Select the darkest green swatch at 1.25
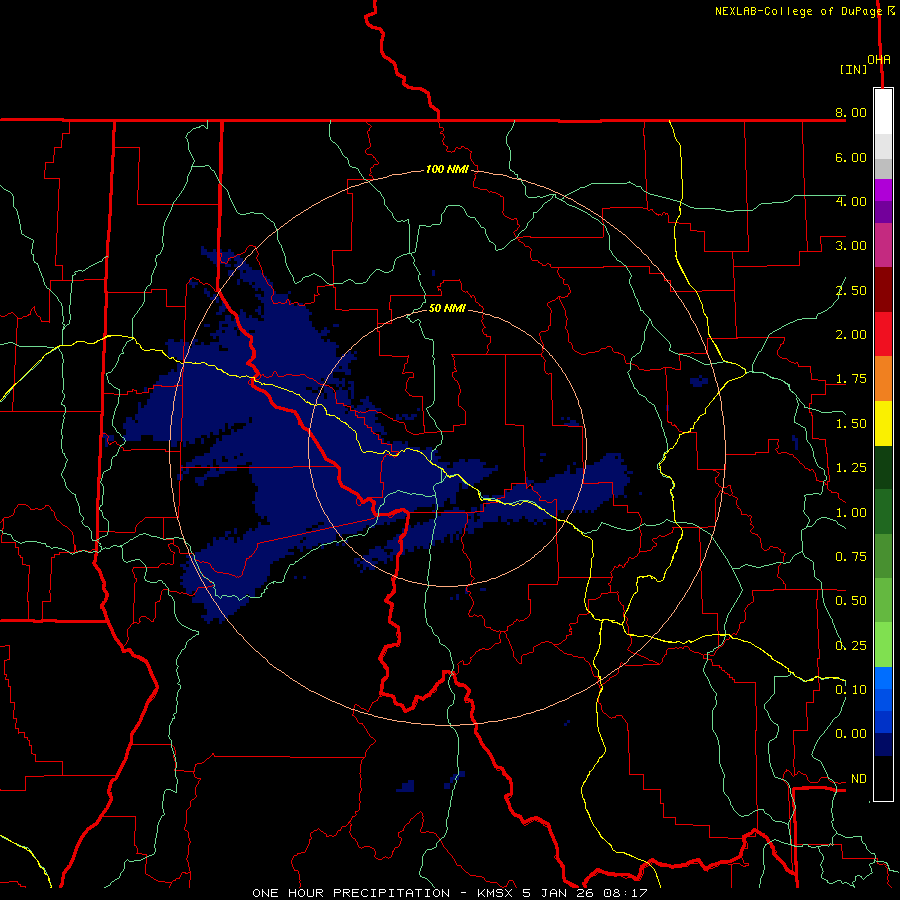Viewport: 900px width, 900px height. [883, 467]
